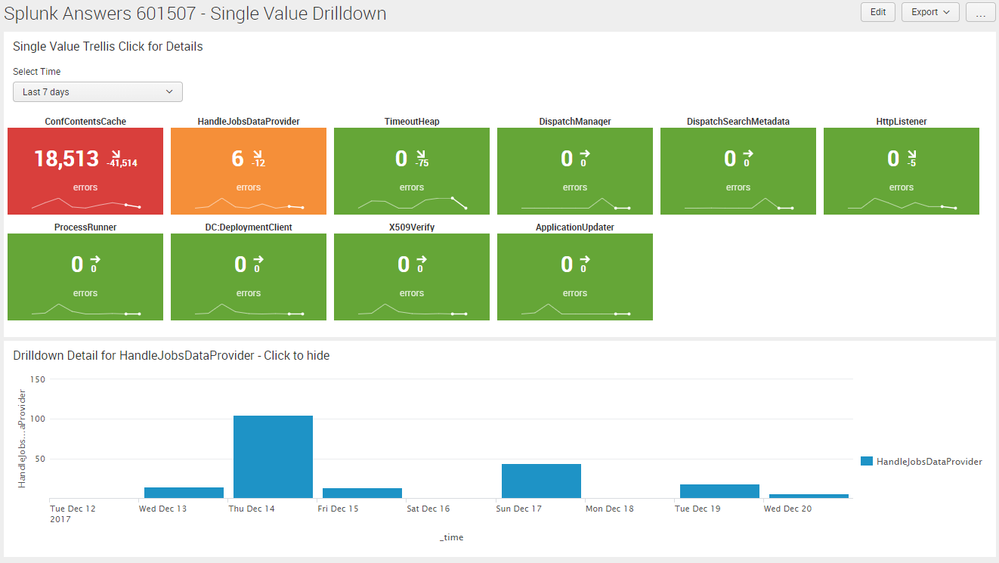Click the DispatchSearchMetadata tile

(x=738, y=171)
